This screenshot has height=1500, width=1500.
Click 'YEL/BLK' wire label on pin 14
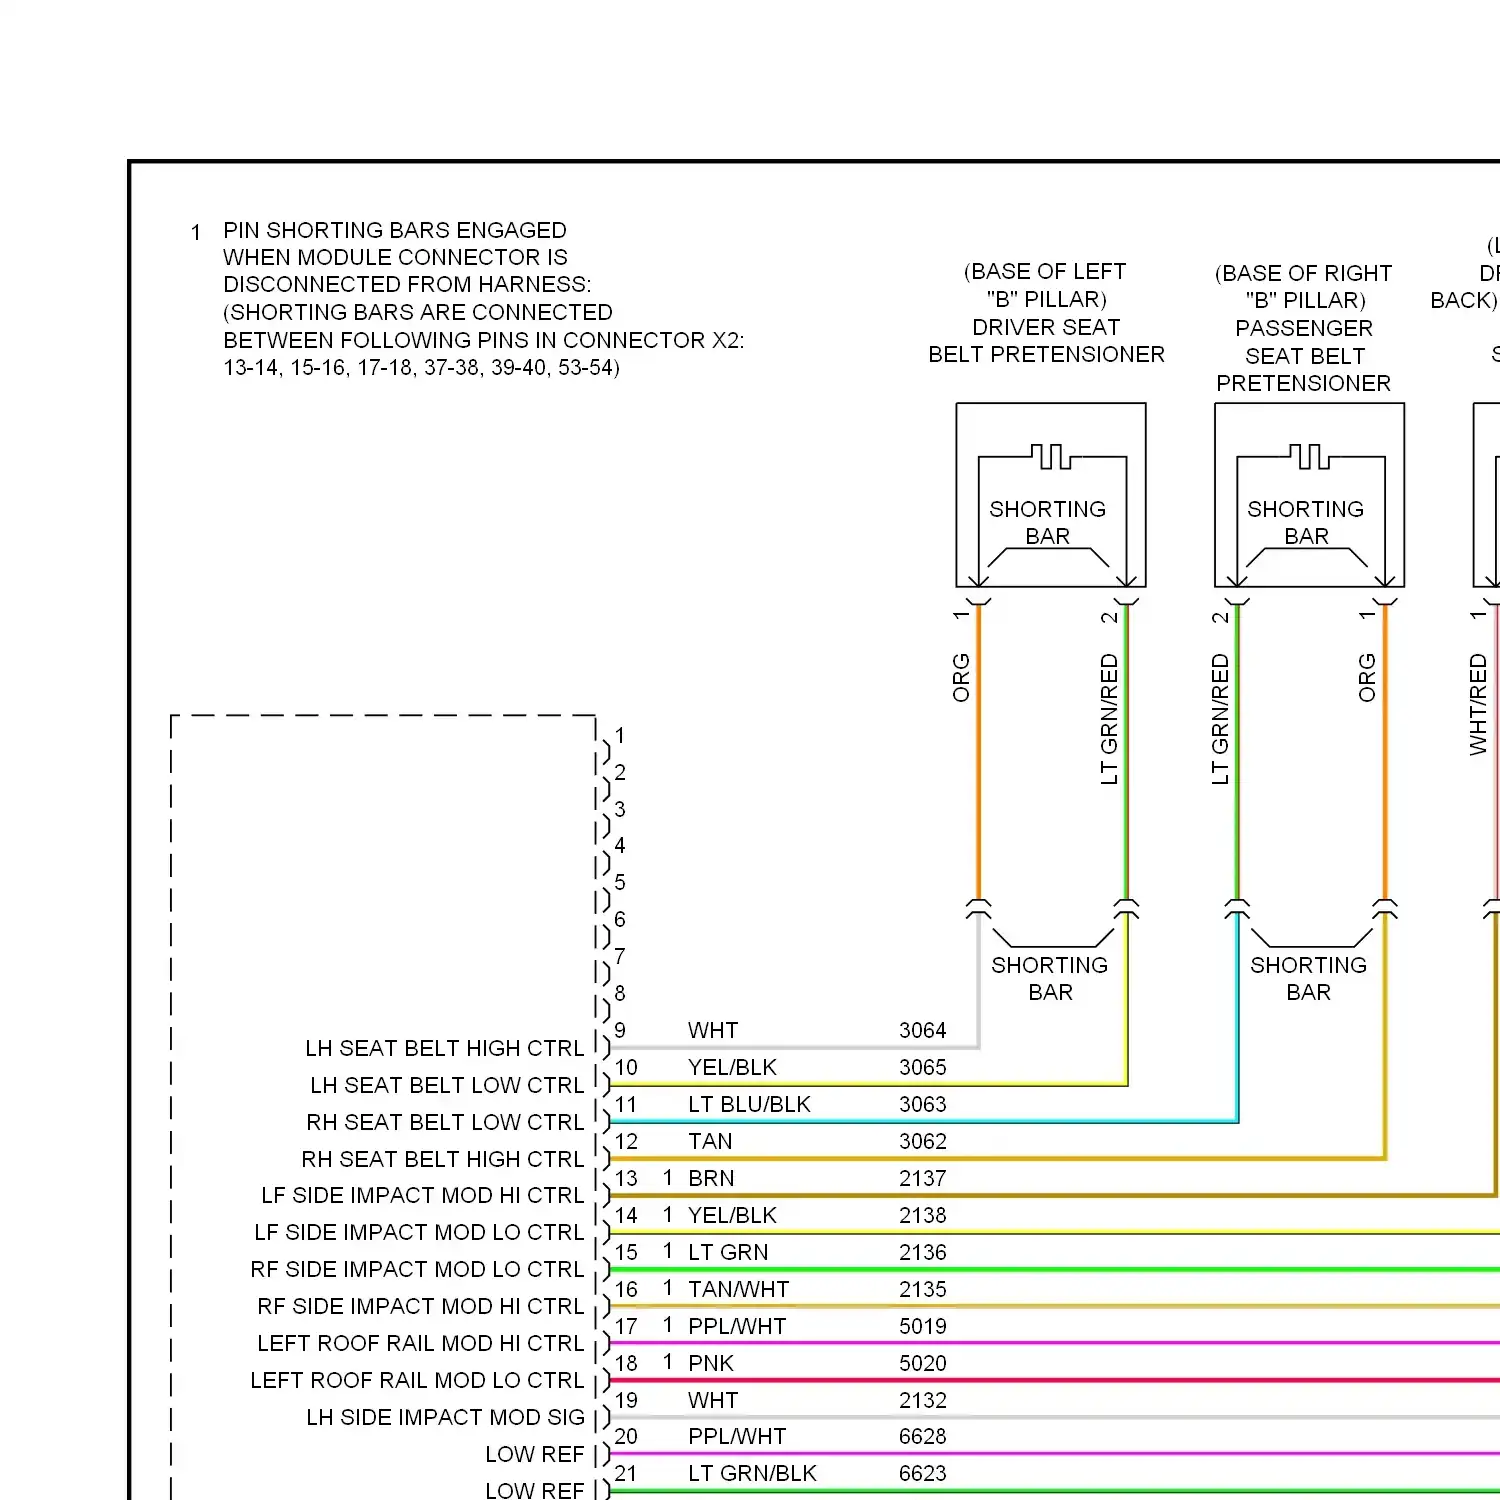(x=732, y=1215)
